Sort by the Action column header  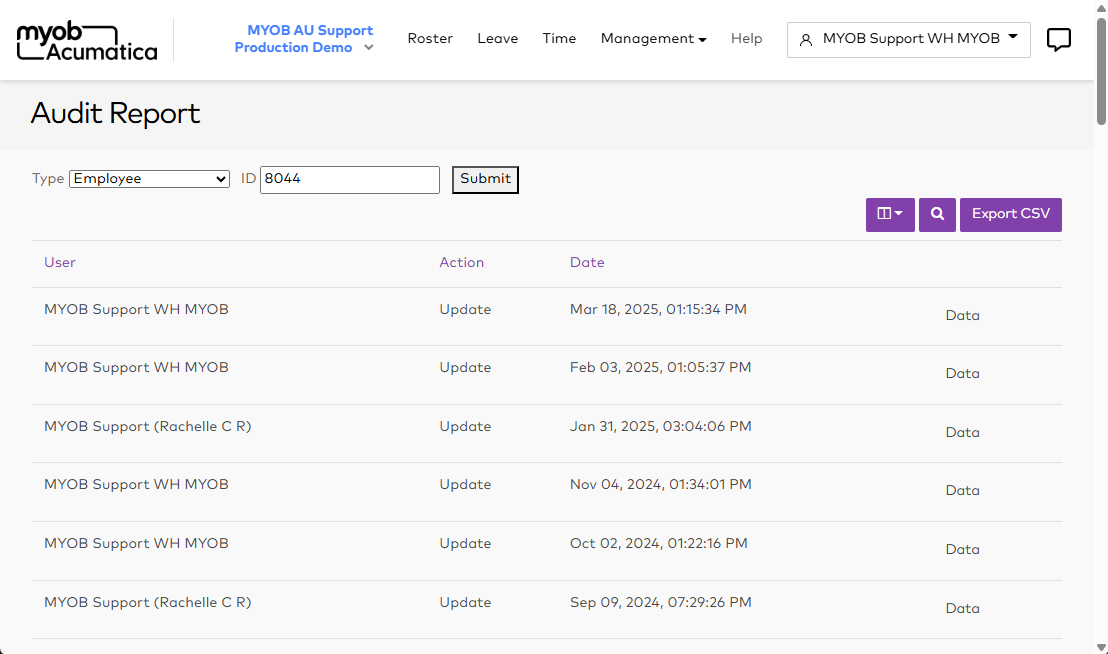[x=461, y=263]
